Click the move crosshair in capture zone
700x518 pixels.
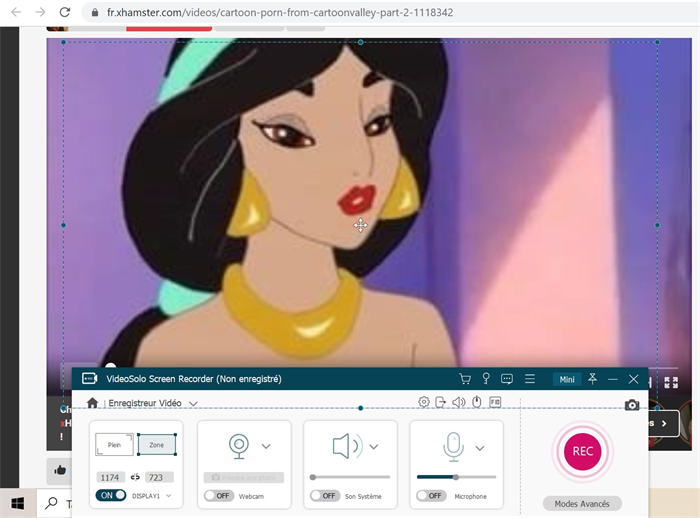pyautogui.click(x=360, y=225)
